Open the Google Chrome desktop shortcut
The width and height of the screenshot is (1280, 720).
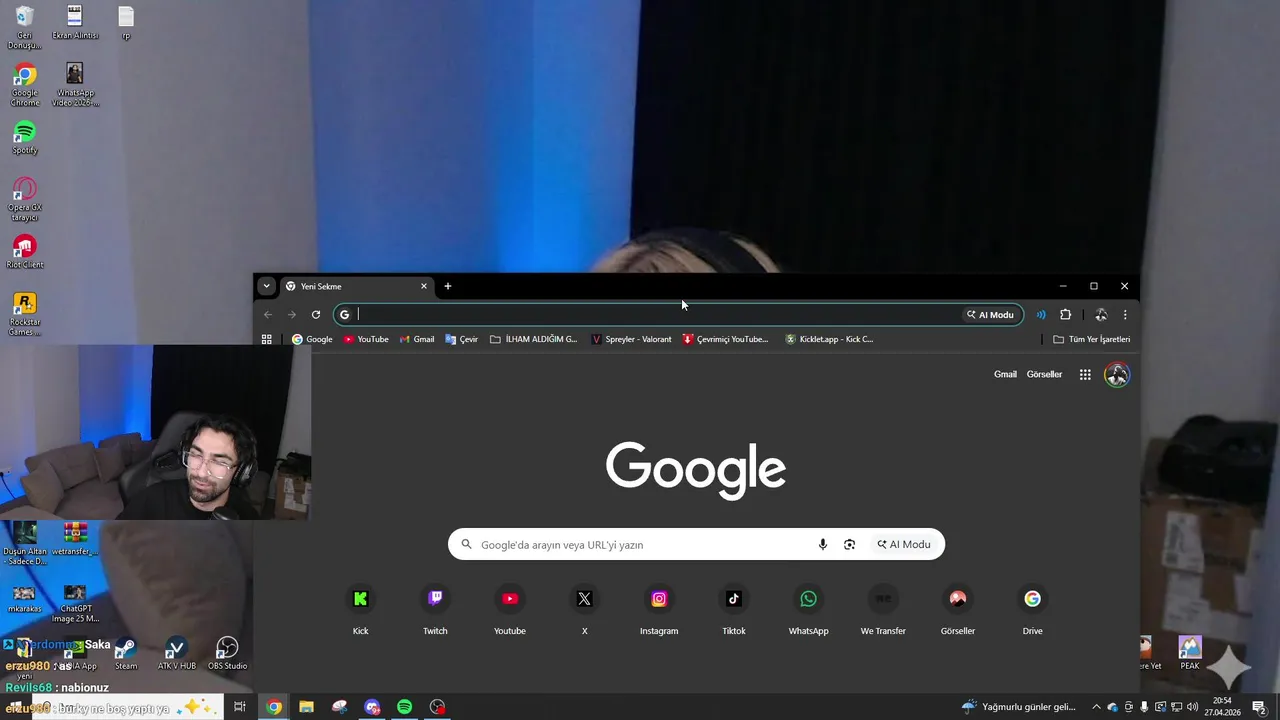tap(25, 85)
